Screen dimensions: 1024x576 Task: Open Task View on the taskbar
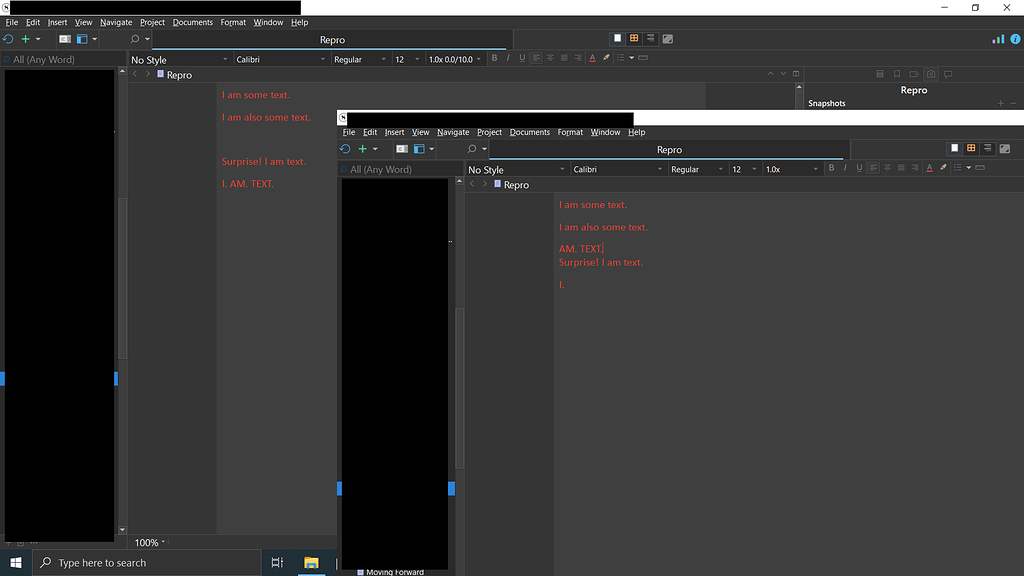(277, 562)
